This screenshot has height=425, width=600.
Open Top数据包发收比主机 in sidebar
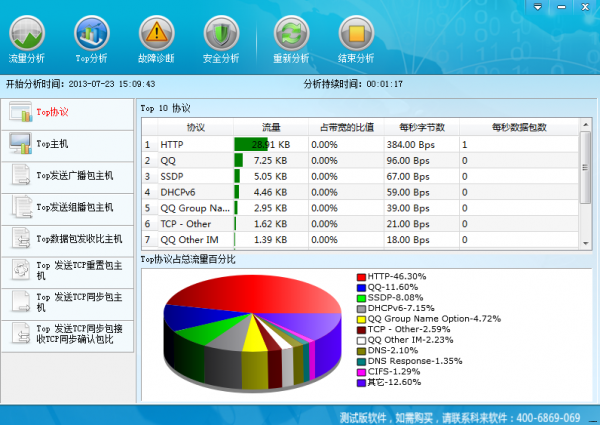pos(67,241)
